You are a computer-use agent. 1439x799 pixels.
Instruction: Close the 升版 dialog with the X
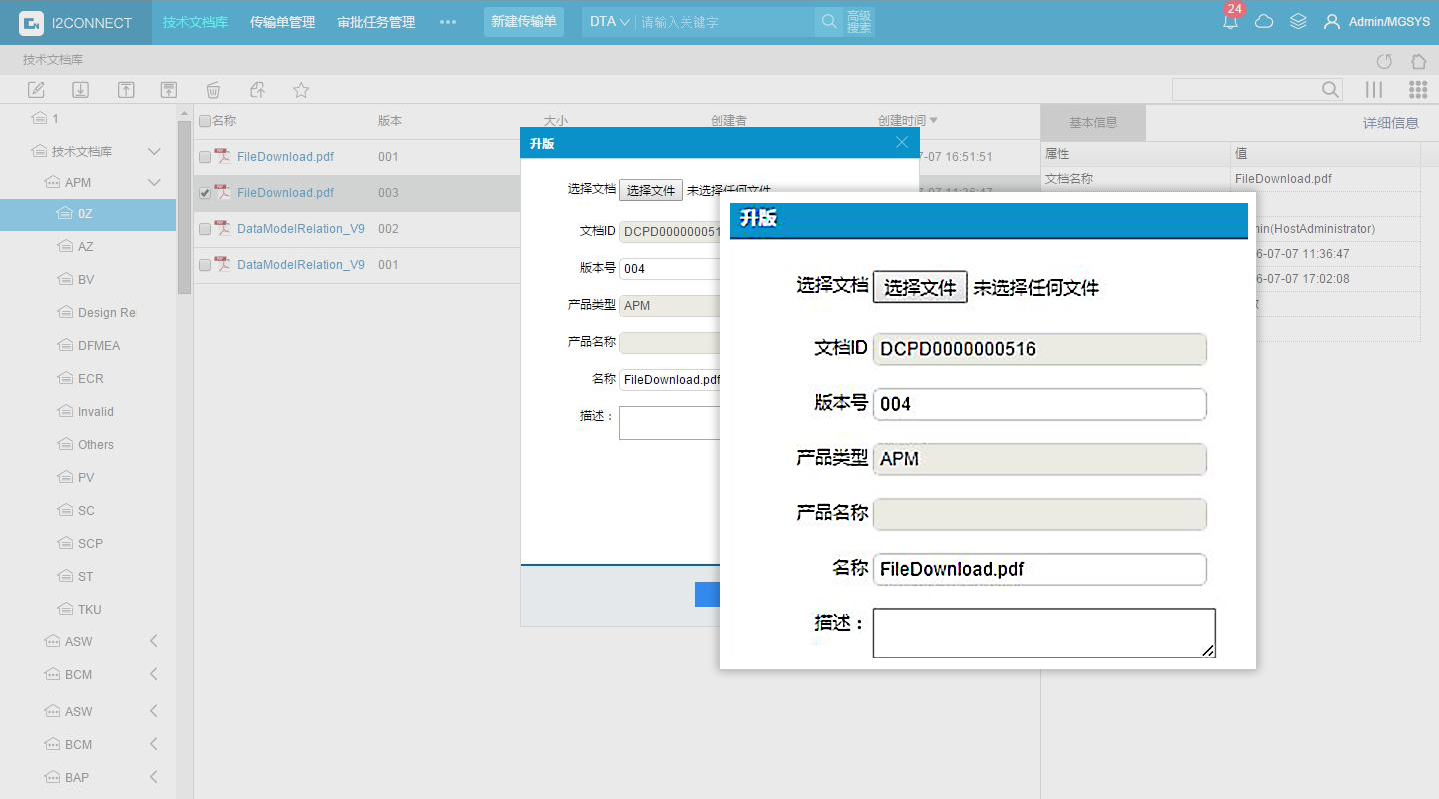coord(902,142)
